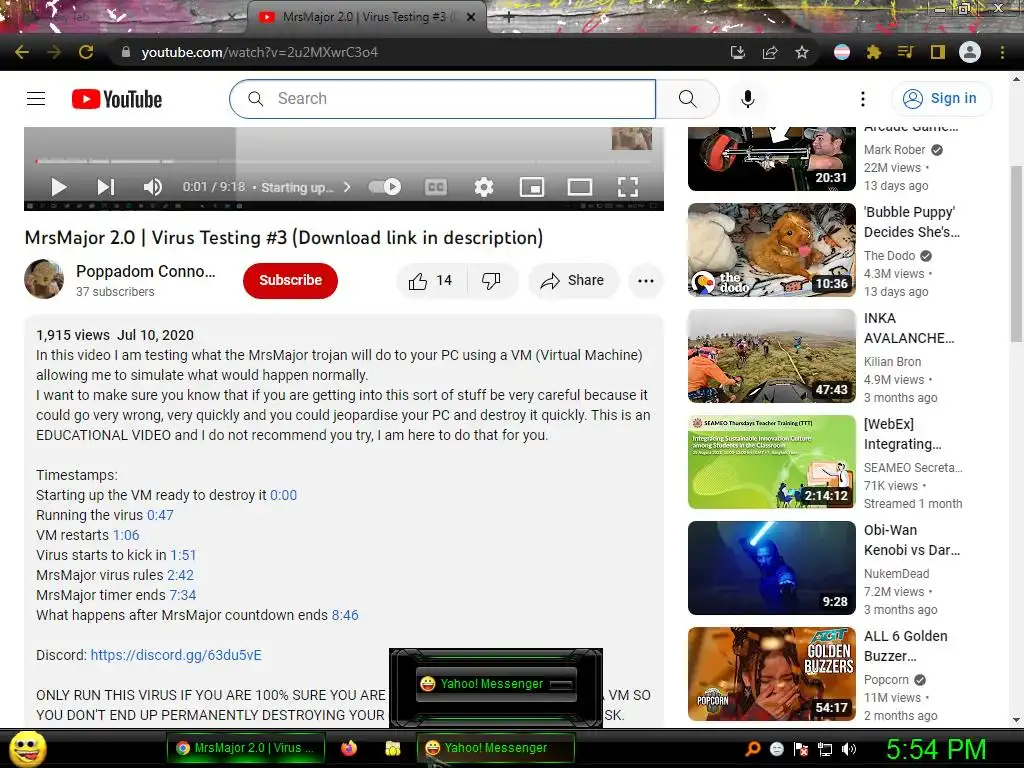
Task: Enable the miniplayer
Action: [x=532, y=187]
